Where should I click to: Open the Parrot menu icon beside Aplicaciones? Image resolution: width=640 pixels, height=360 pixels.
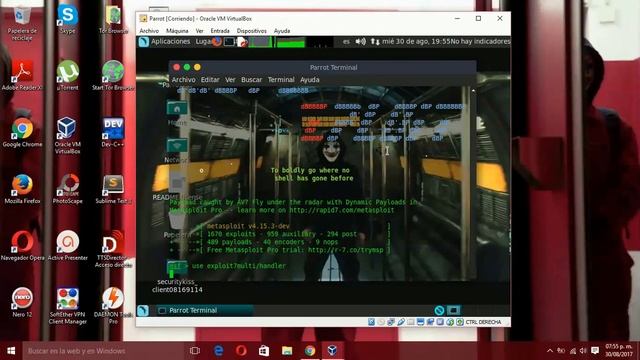pos(144,42)
